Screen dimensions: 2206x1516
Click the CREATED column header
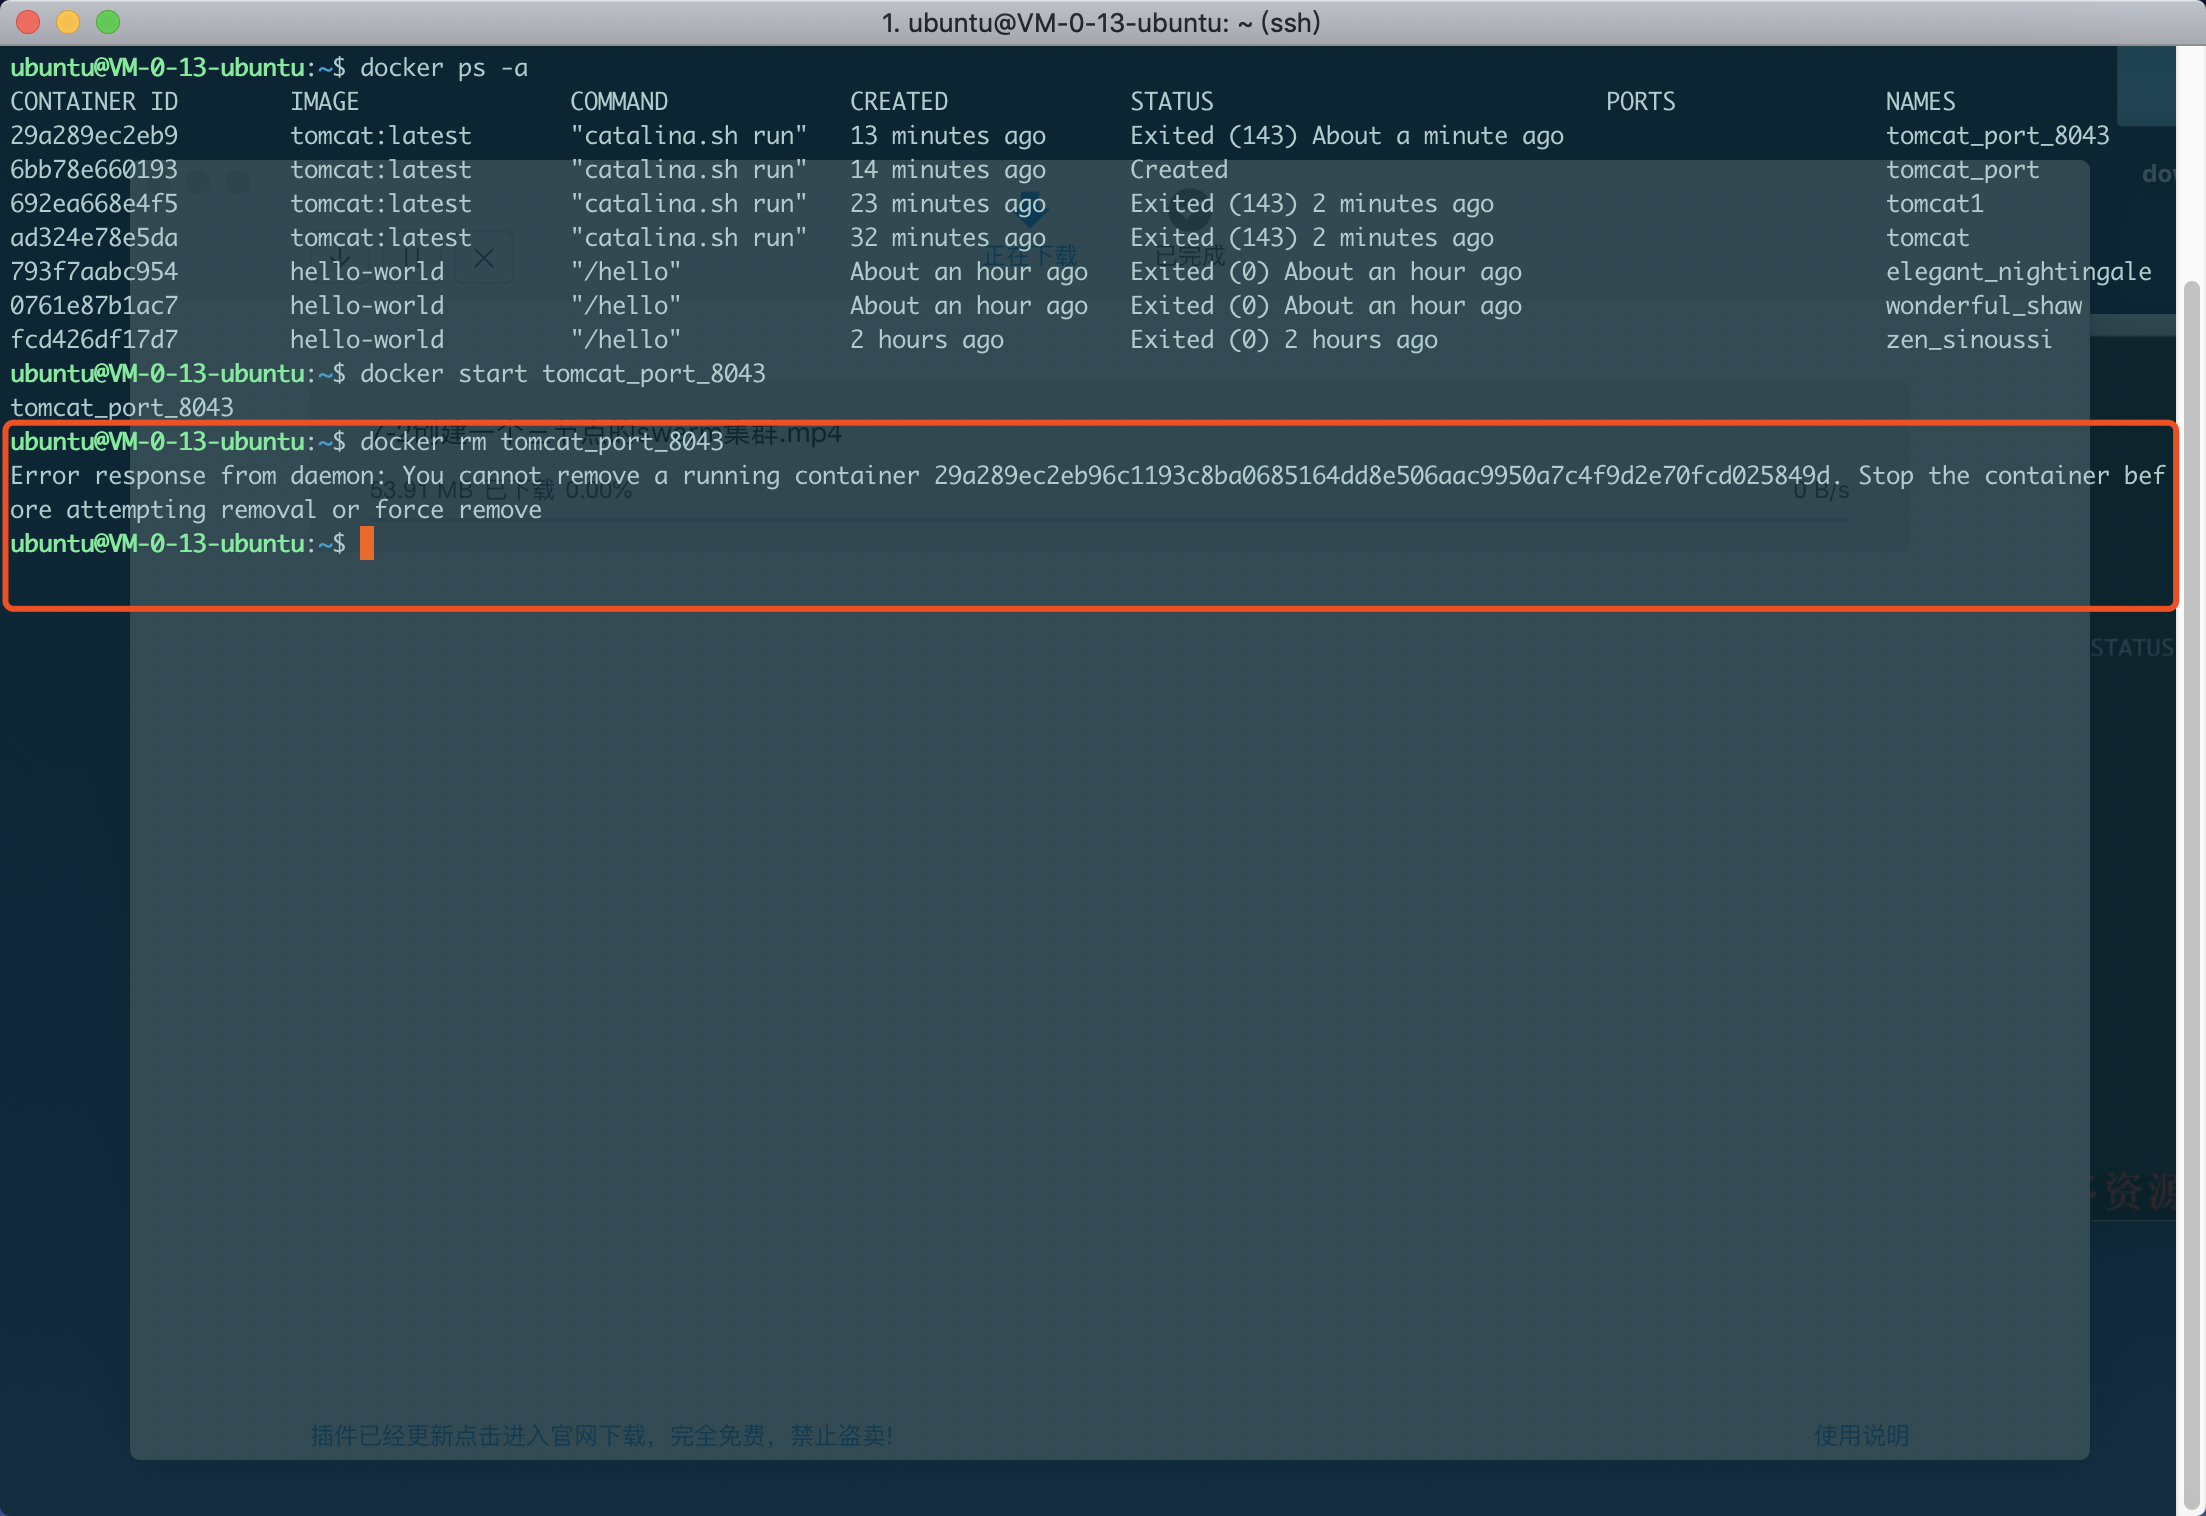[x=899, y=101]
